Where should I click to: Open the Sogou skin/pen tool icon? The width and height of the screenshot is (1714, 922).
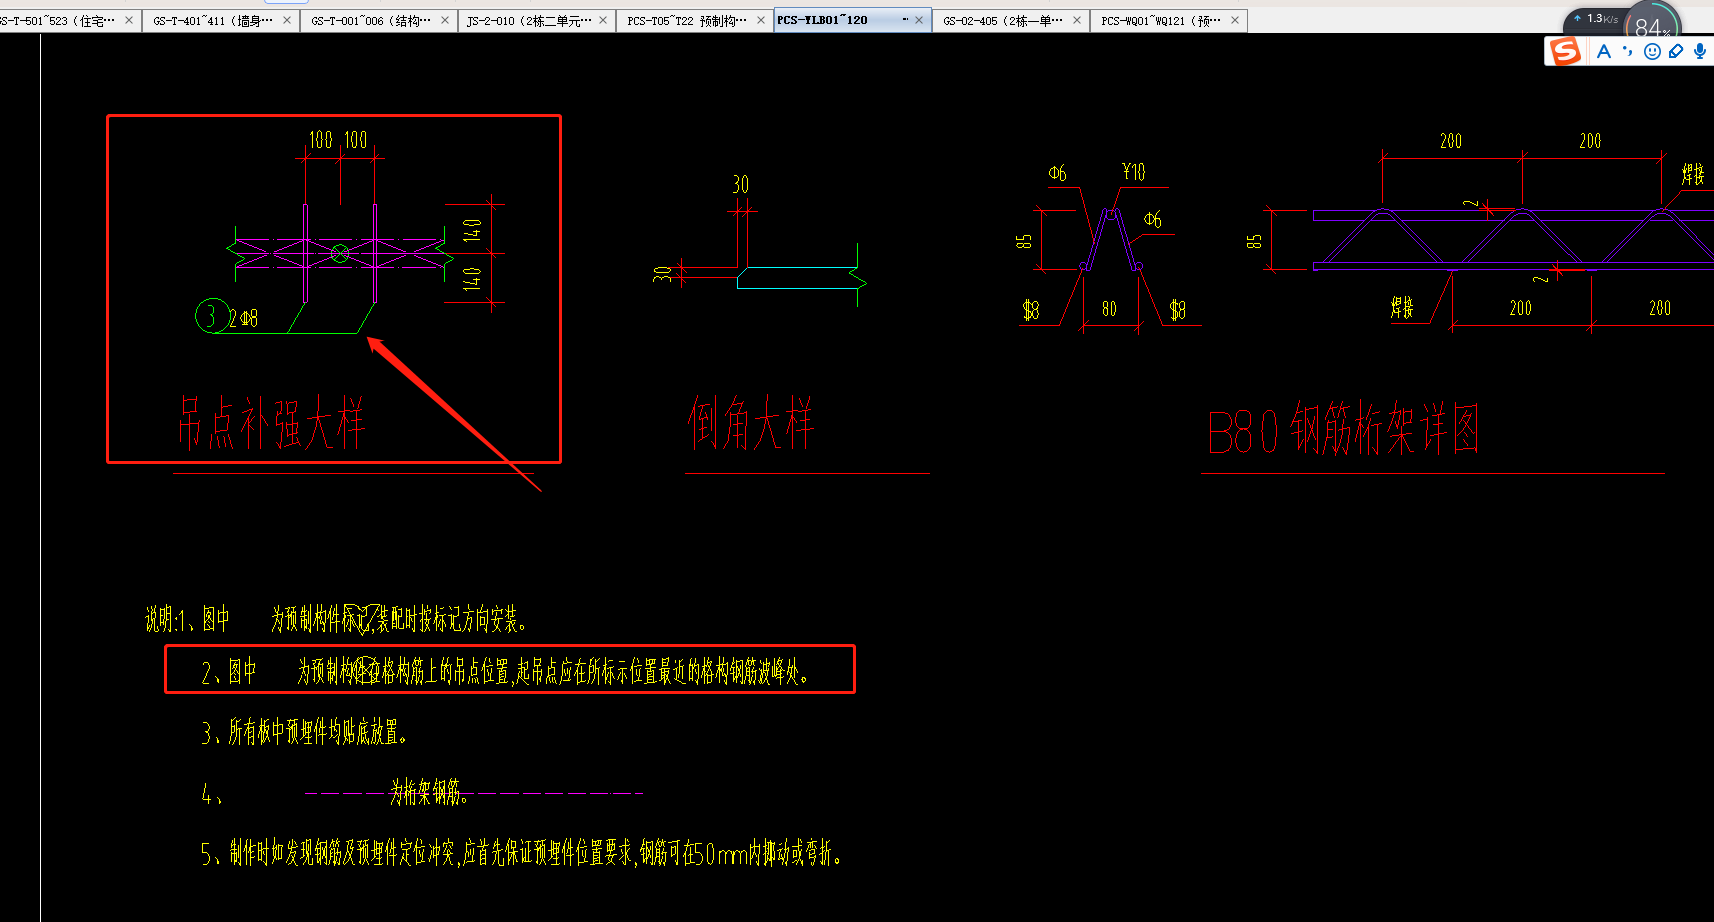point(1676,51)
